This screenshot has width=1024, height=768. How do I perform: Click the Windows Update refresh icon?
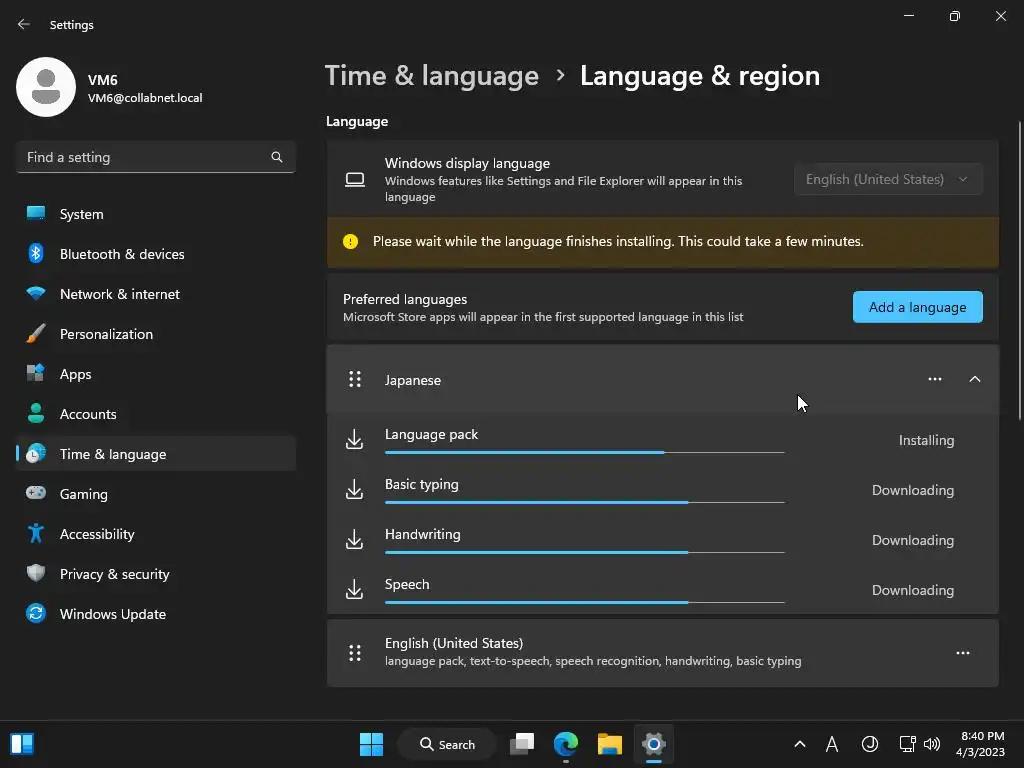(36, 613)
